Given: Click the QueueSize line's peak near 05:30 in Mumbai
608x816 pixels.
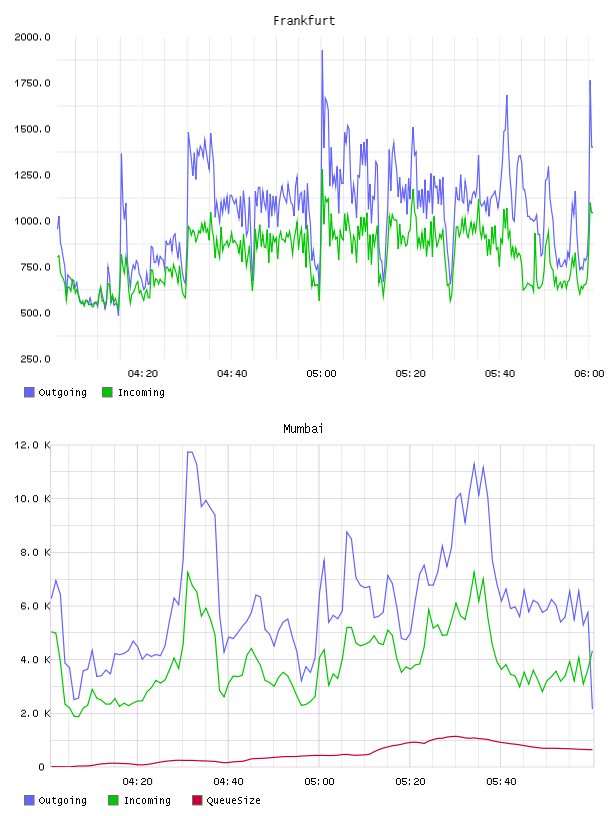Looking at the screenshot, I should pos(454,736).
